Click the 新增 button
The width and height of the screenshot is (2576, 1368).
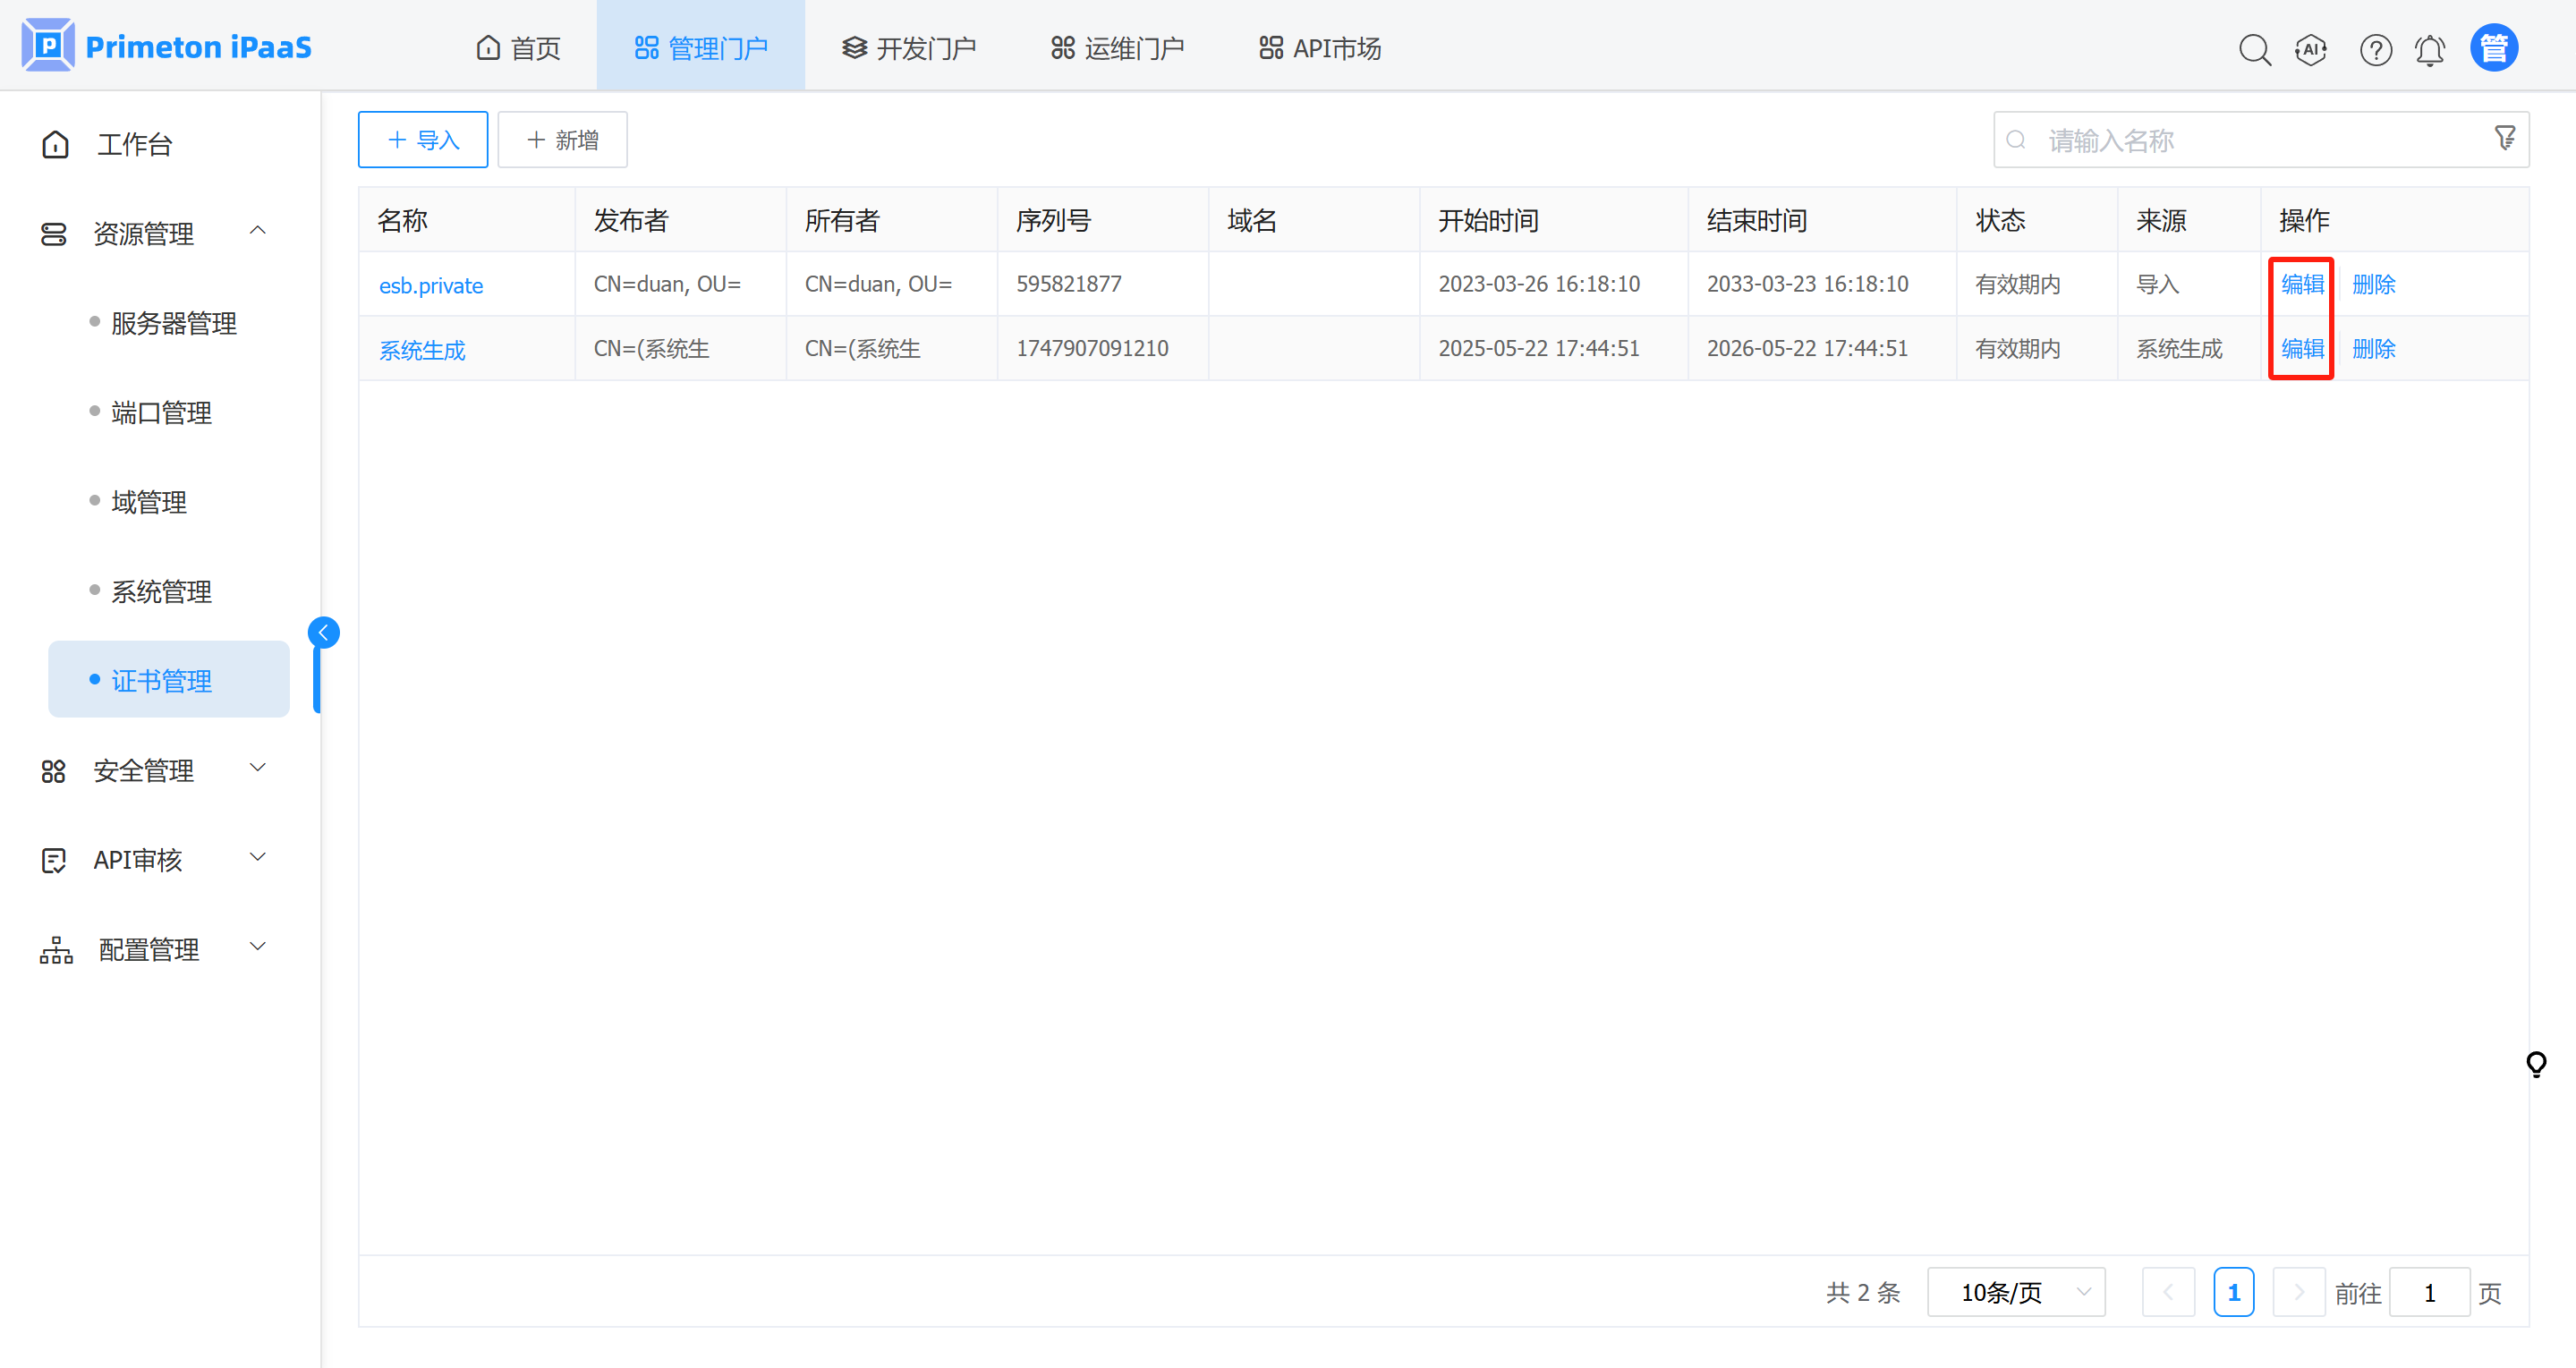pyautogui.click(x=562, y=140)
